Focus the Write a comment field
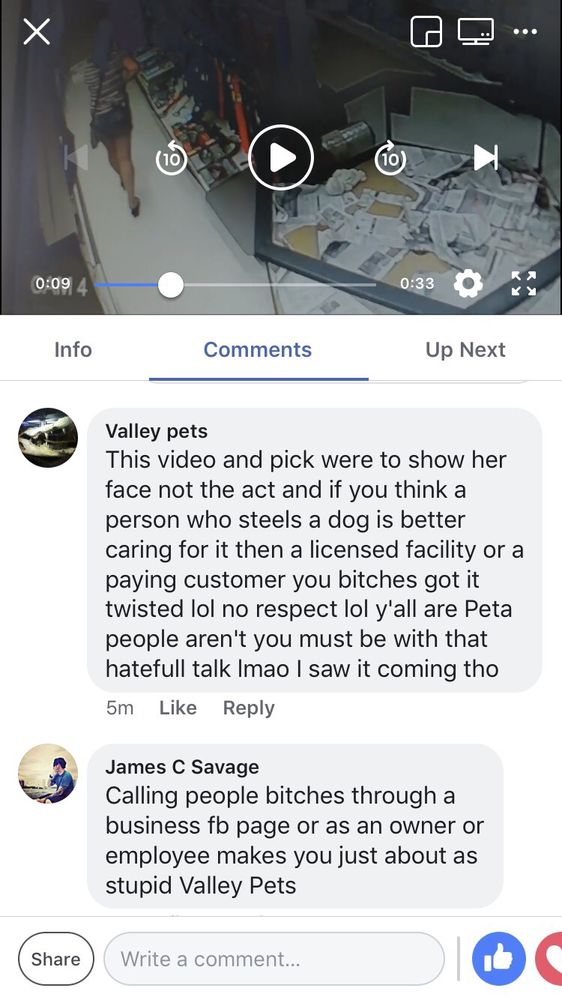Viewport: 562px width, 1000px height. [x=274, y=959]
